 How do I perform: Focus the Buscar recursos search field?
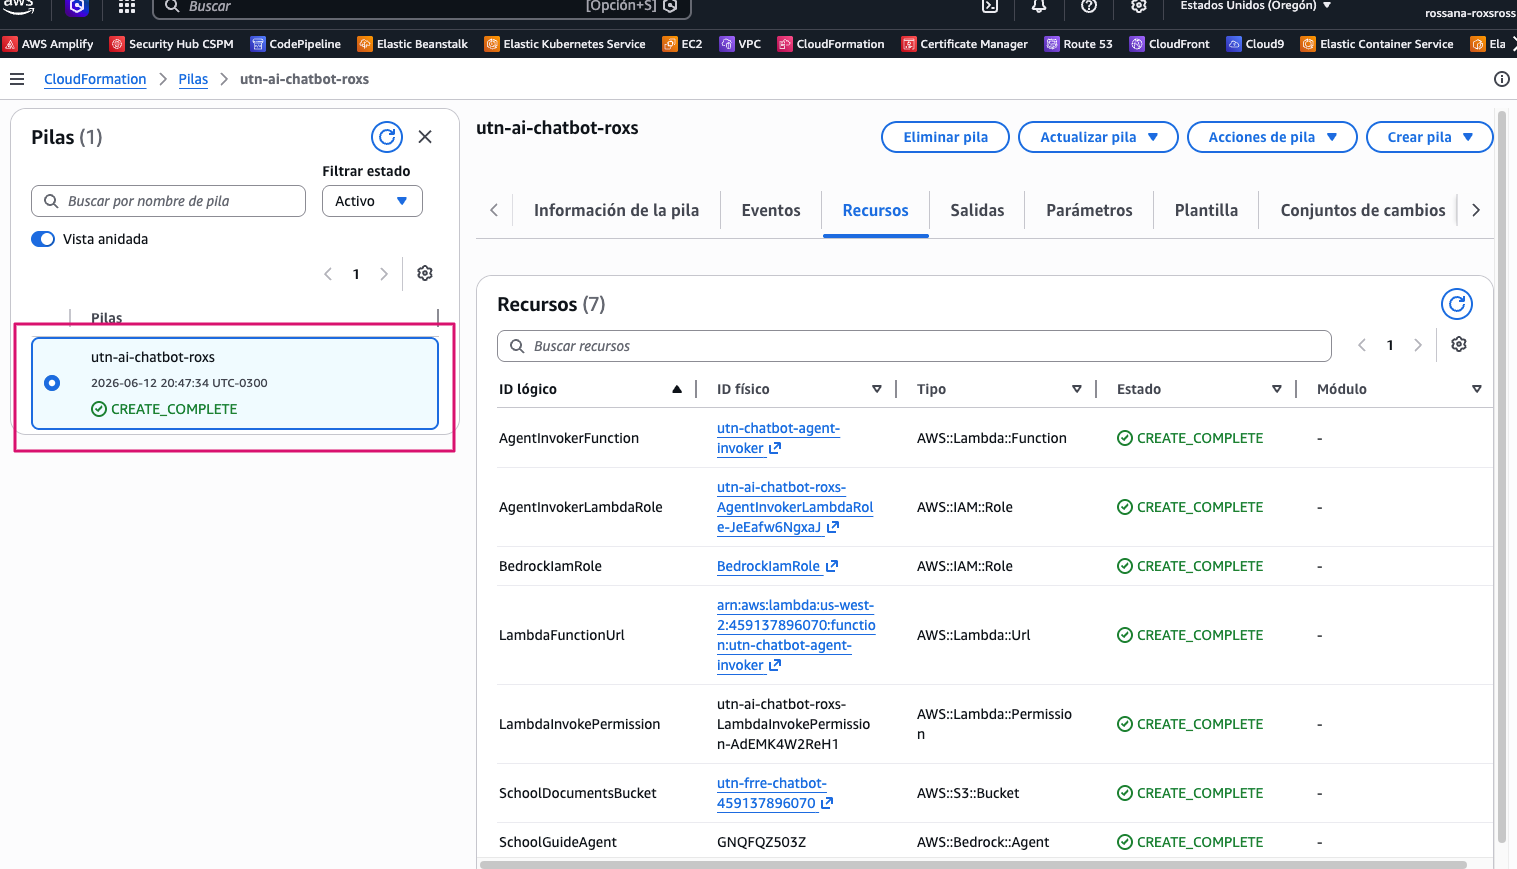(914, 346)
